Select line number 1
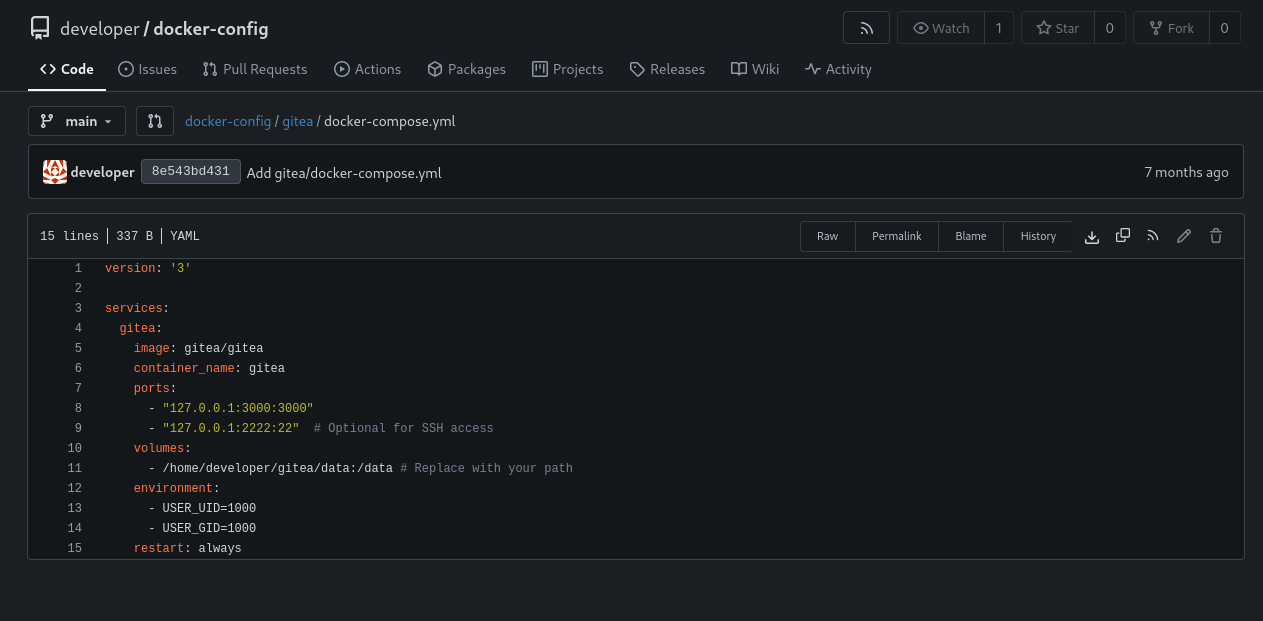Viewport: 1263px width, 621px height. click(78, 268)
